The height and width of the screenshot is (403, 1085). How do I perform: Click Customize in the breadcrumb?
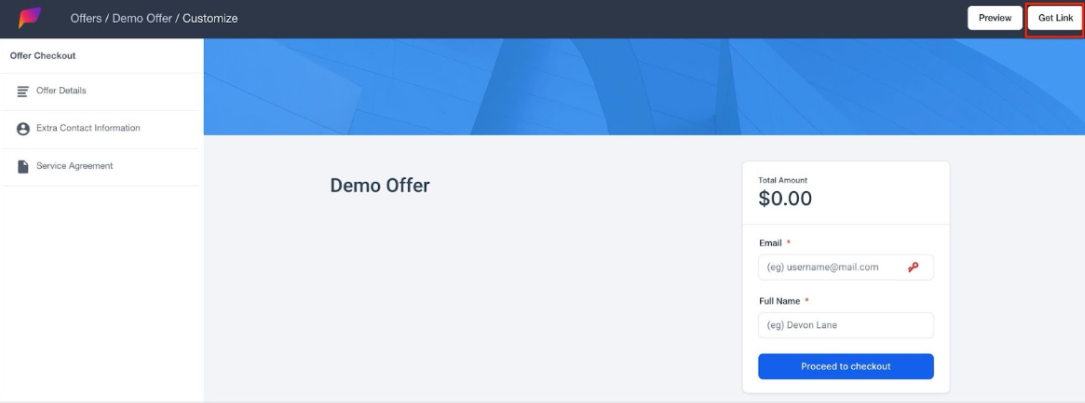(210, 18)
